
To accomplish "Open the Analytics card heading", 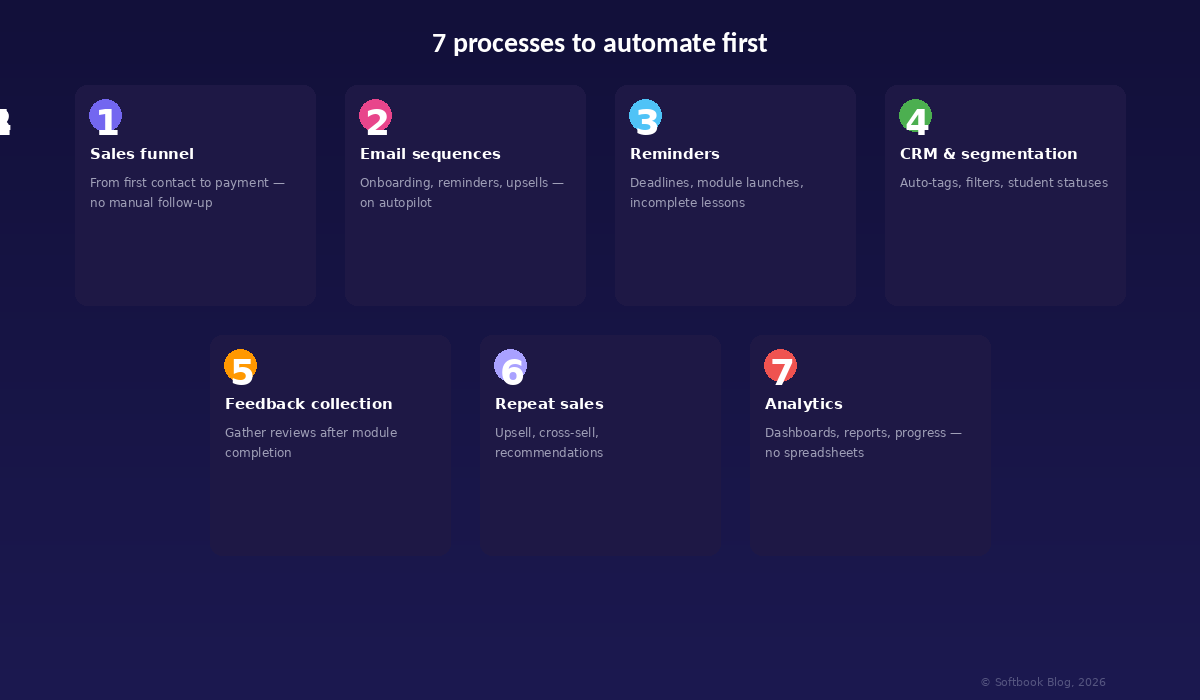I will [x=803, y=404].
